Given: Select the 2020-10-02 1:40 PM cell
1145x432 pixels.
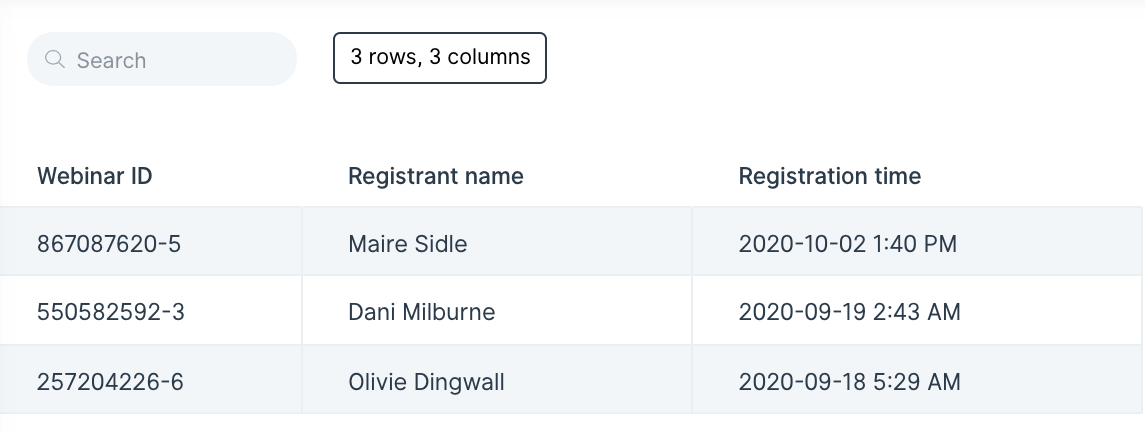Looking at the screenshot, I should [917, 242].
